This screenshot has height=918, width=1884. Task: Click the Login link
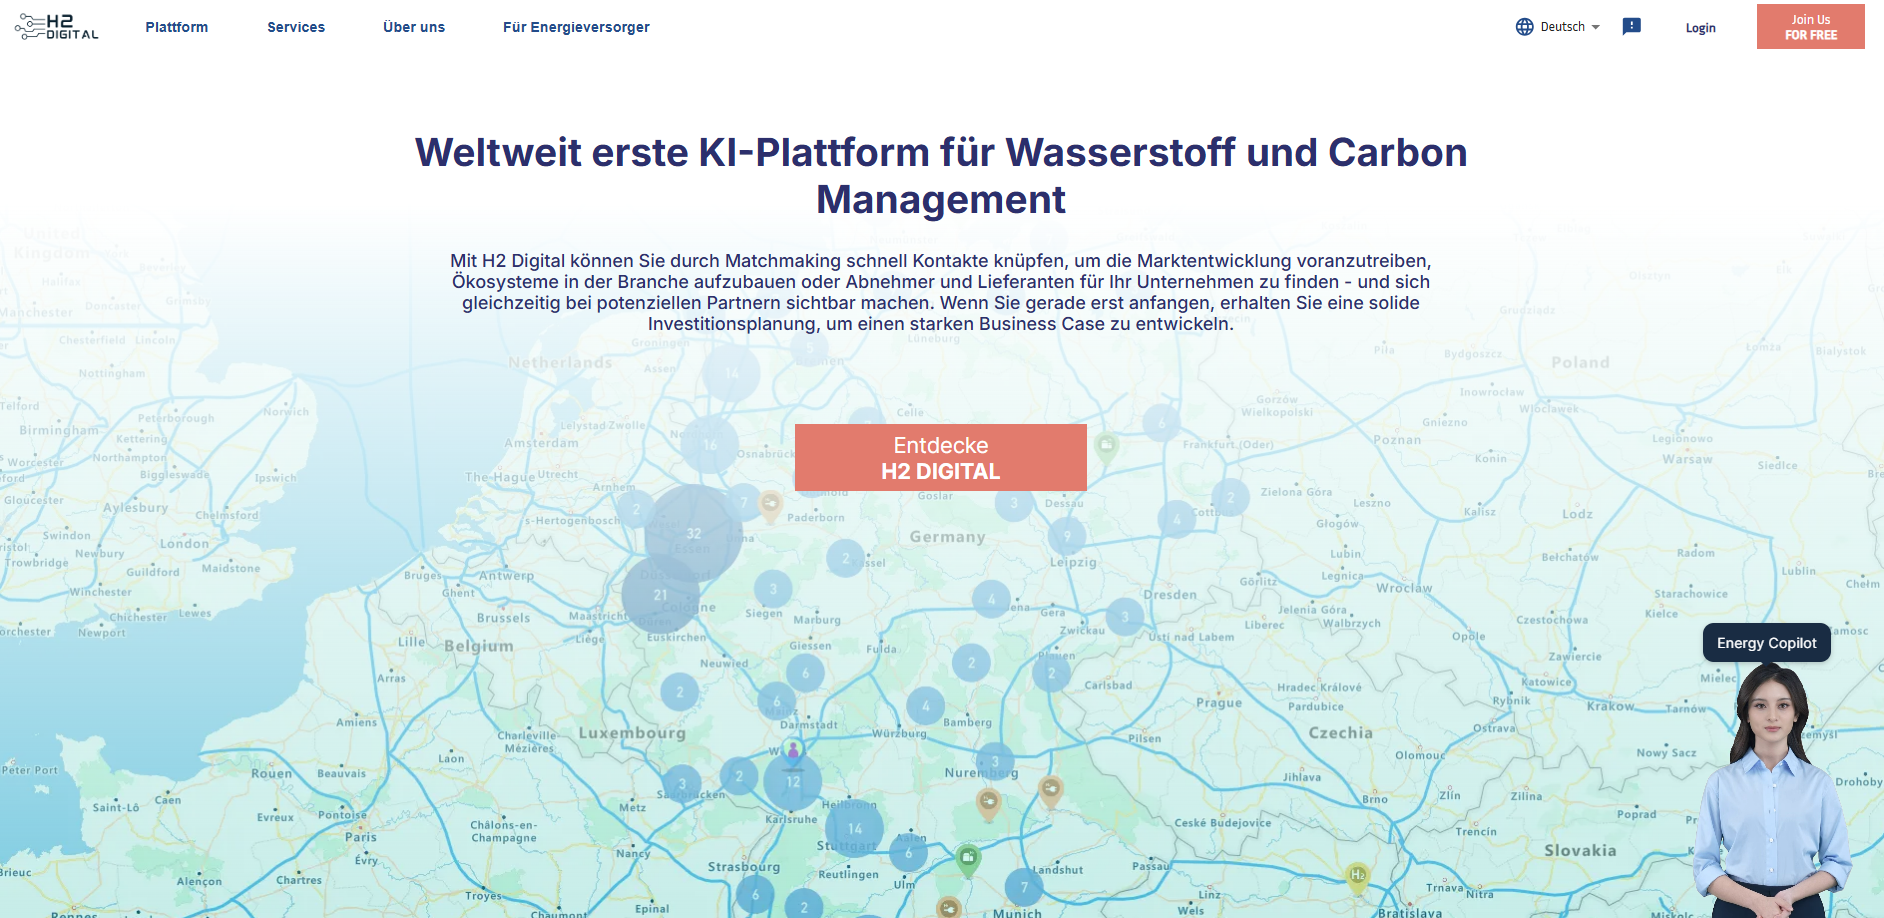[x=1700, y=28]
